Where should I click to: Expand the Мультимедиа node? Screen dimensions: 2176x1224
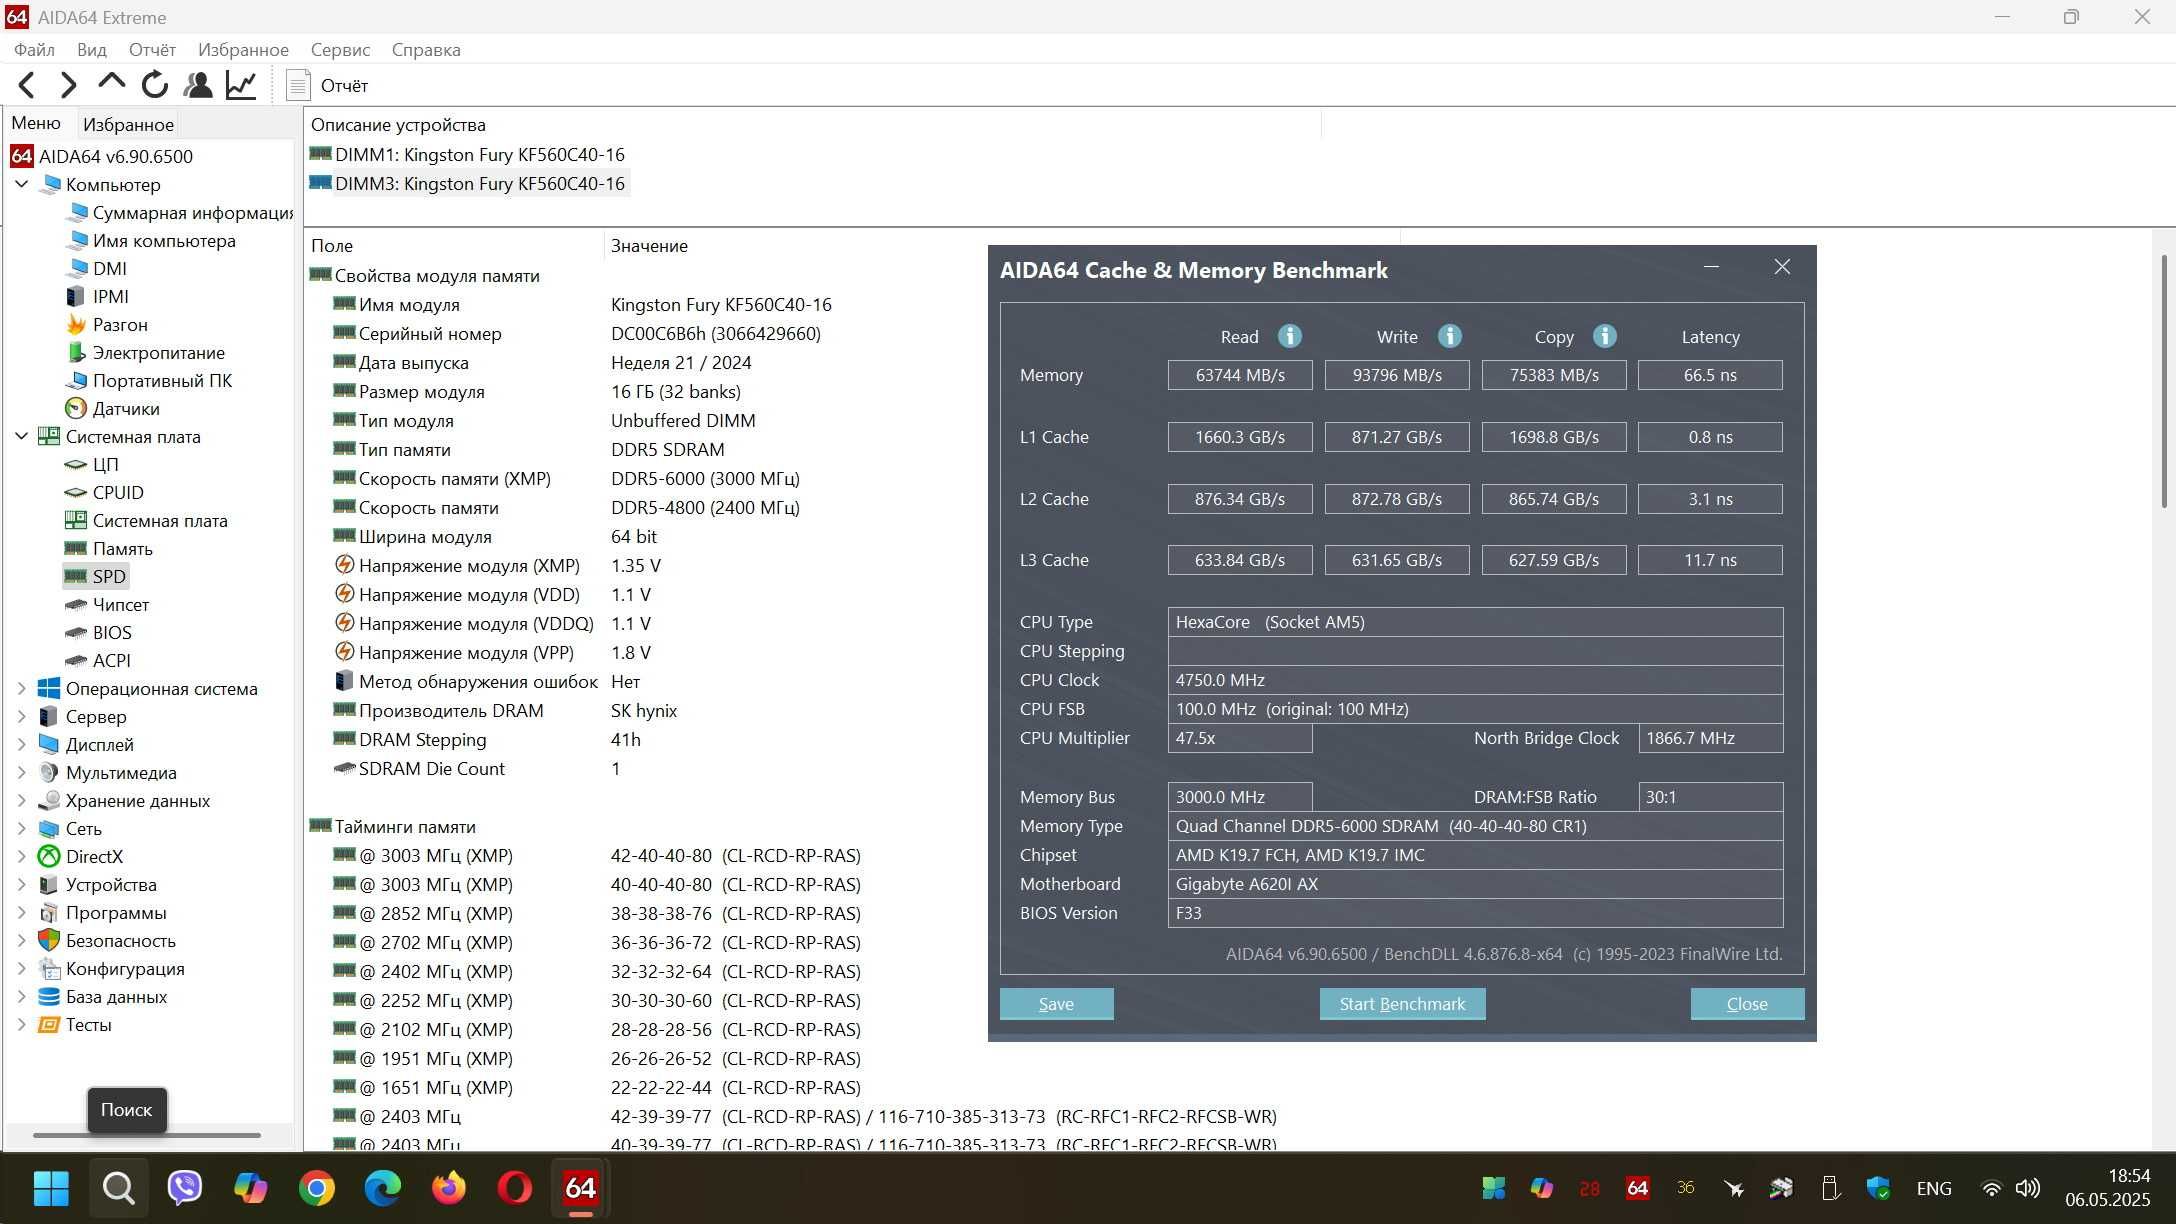point(21,772)
